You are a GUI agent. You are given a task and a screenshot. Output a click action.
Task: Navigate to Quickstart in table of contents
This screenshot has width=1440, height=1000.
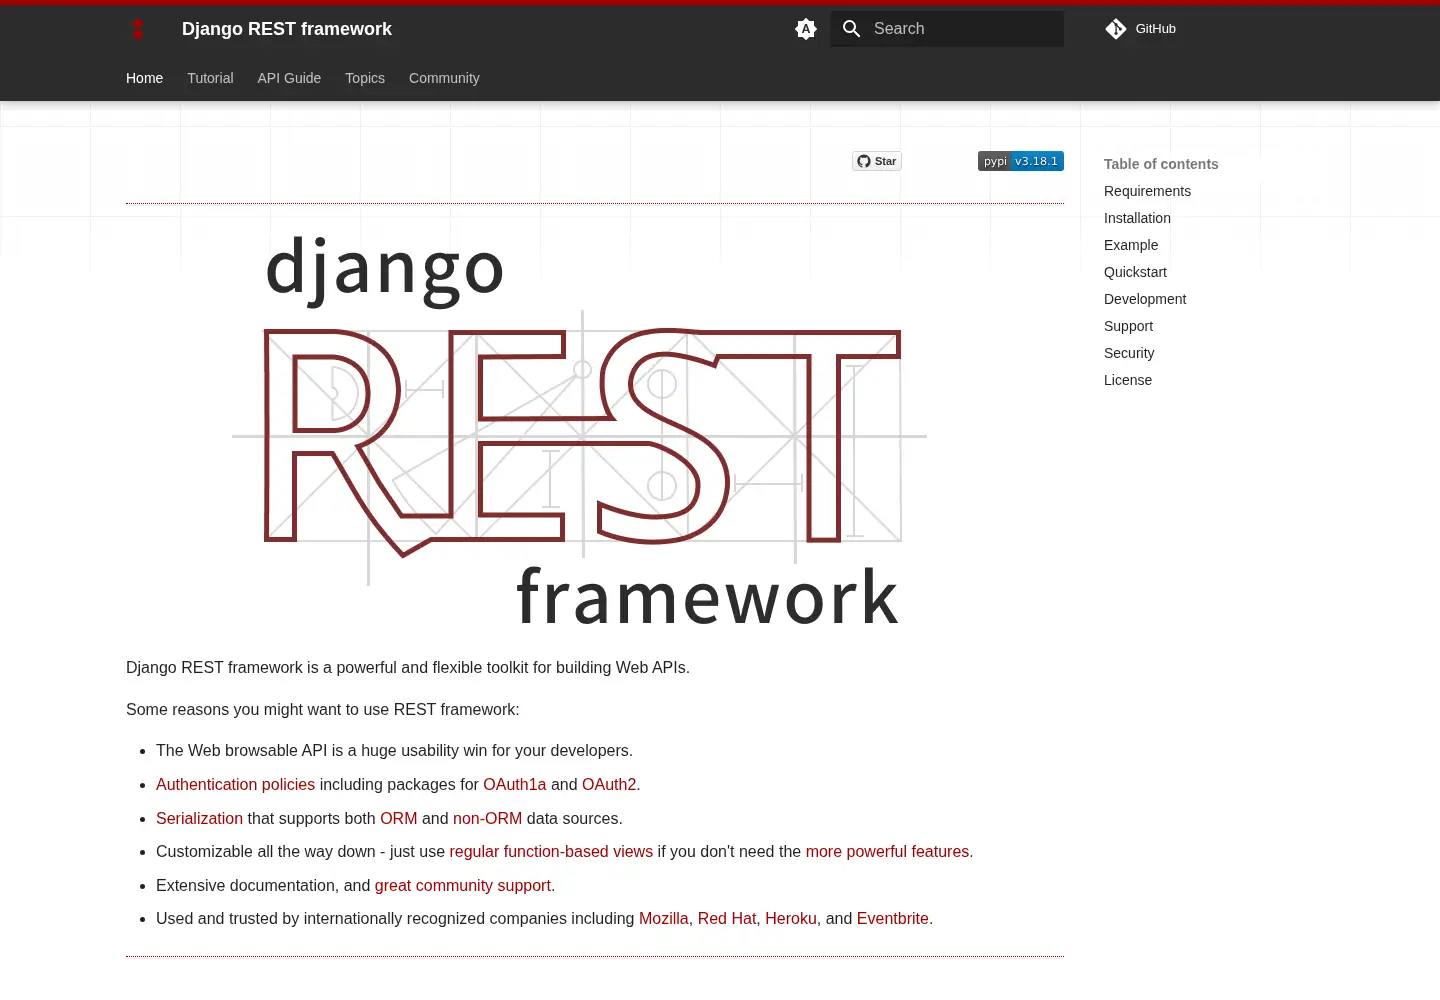(x=1135, y=272)
